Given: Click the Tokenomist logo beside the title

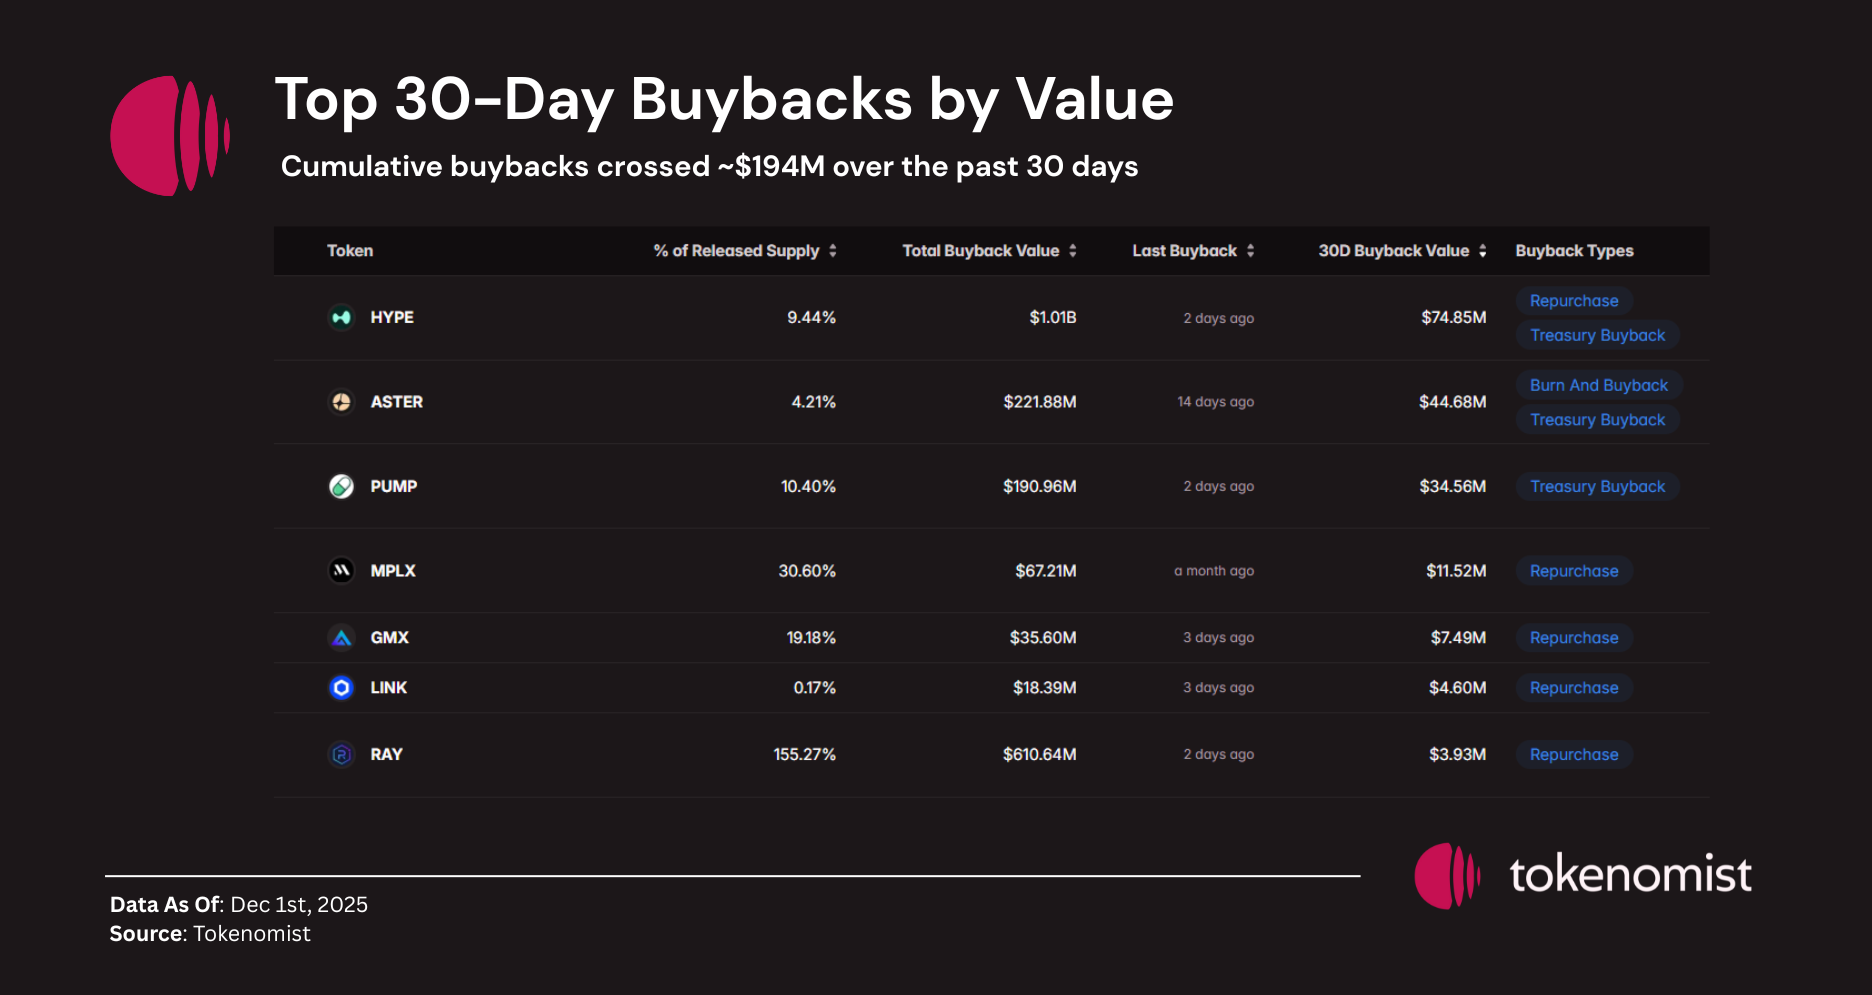Looking at the screenshot, I should tap(169, 135).
